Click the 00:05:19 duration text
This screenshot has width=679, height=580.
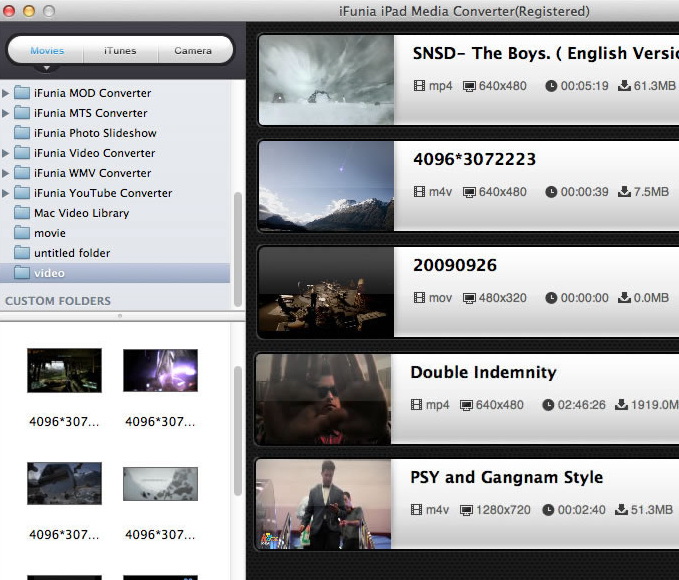pos(585,86)
